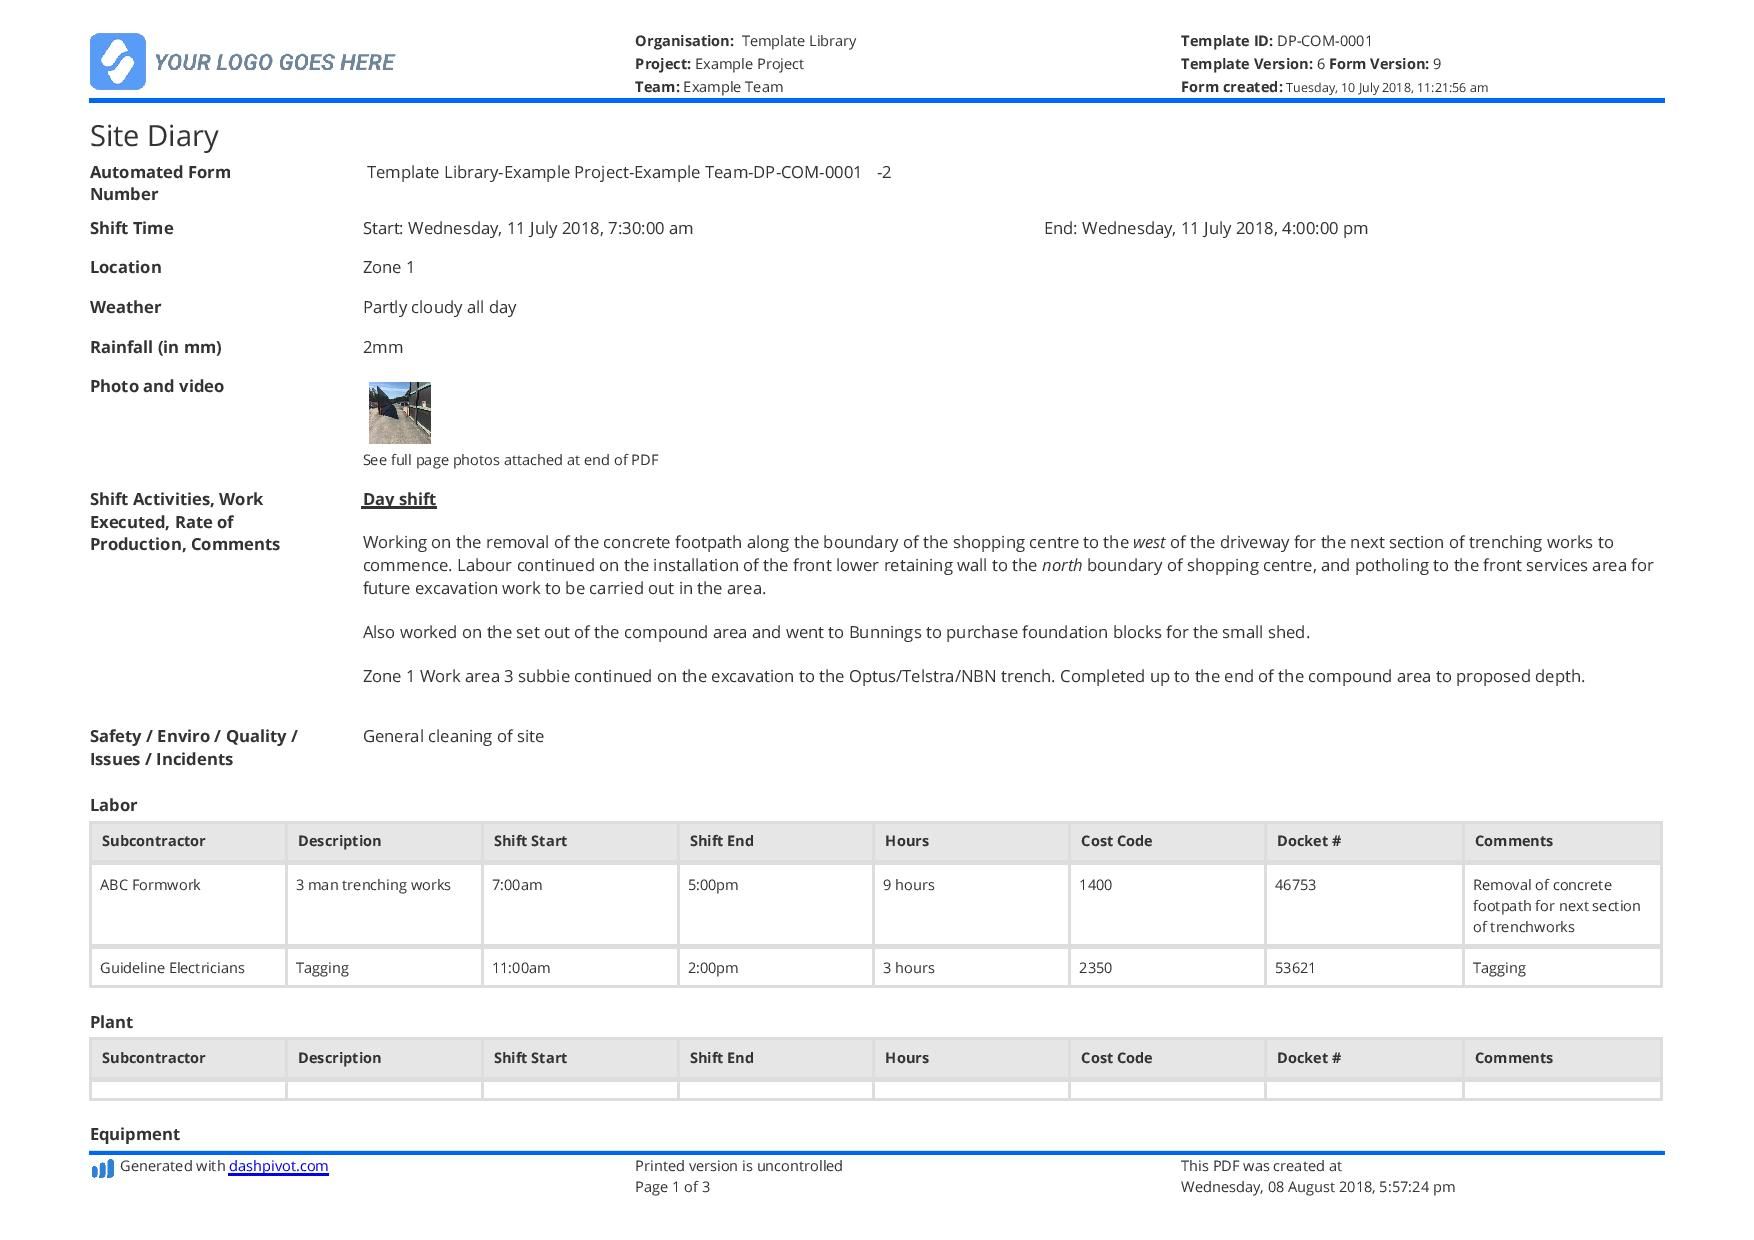Screen dimensions: 1754x1240
Task: Click 'General cleaning of site' text
Action: point(453,736)
